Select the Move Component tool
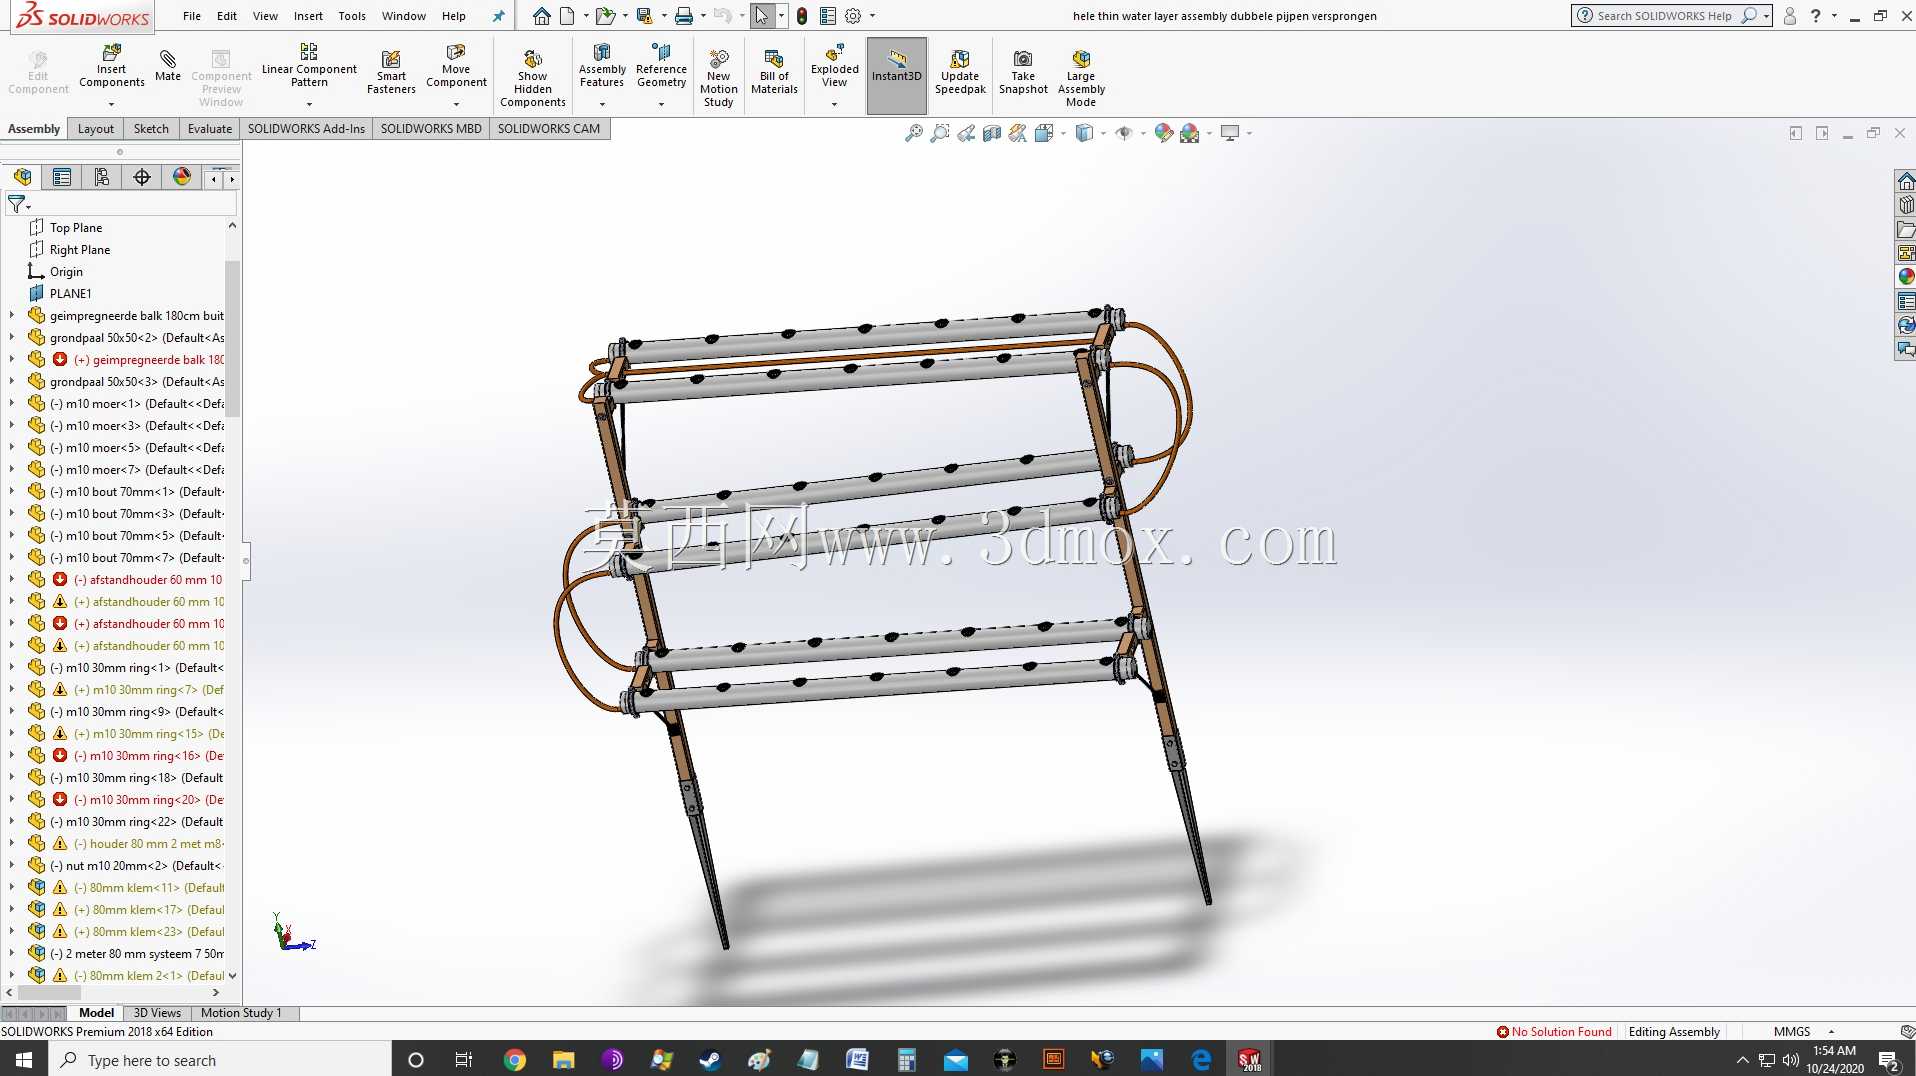This screenshot has width=1916, height=1076. (x=456, y=66)
